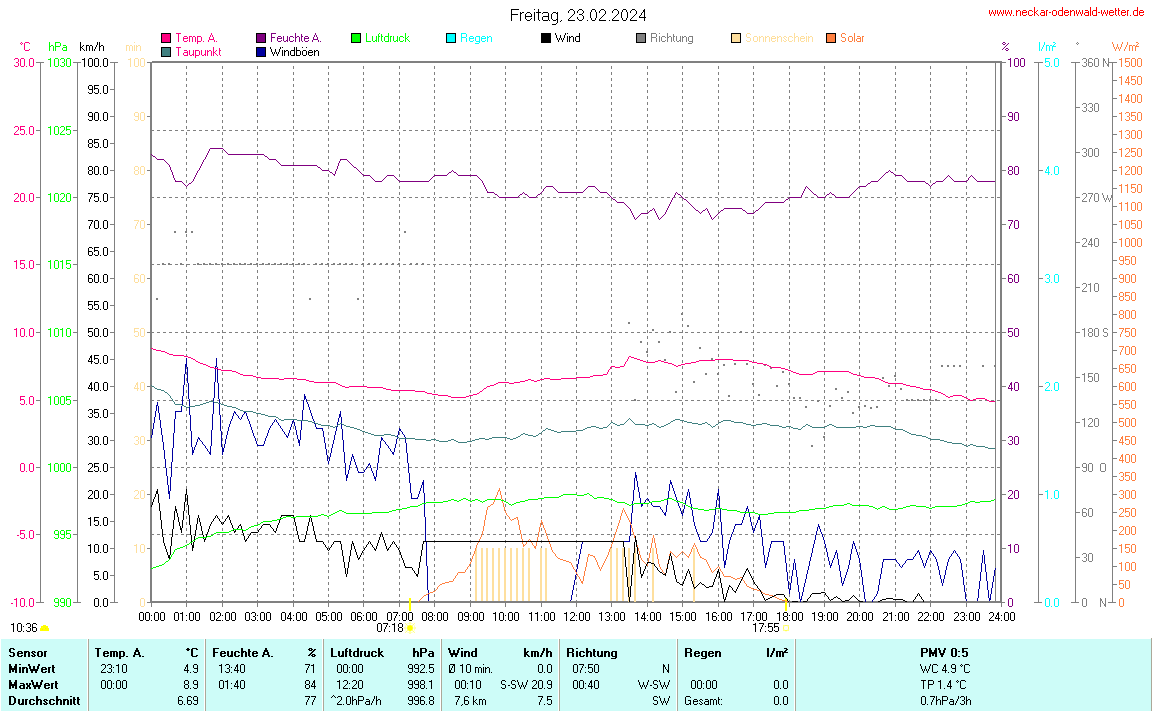
Task: Click the Sensor header in the data table
Action: (x=27, y=653)
